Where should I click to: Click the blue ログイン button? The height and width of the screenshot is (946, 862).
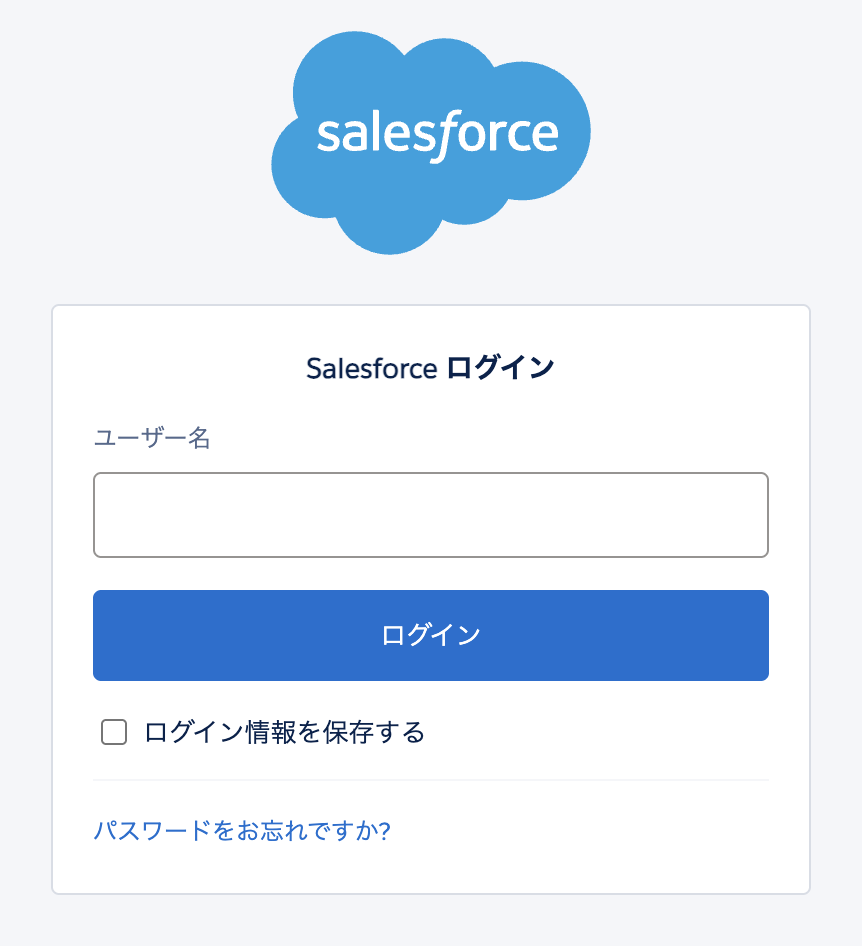click(431, 635)
